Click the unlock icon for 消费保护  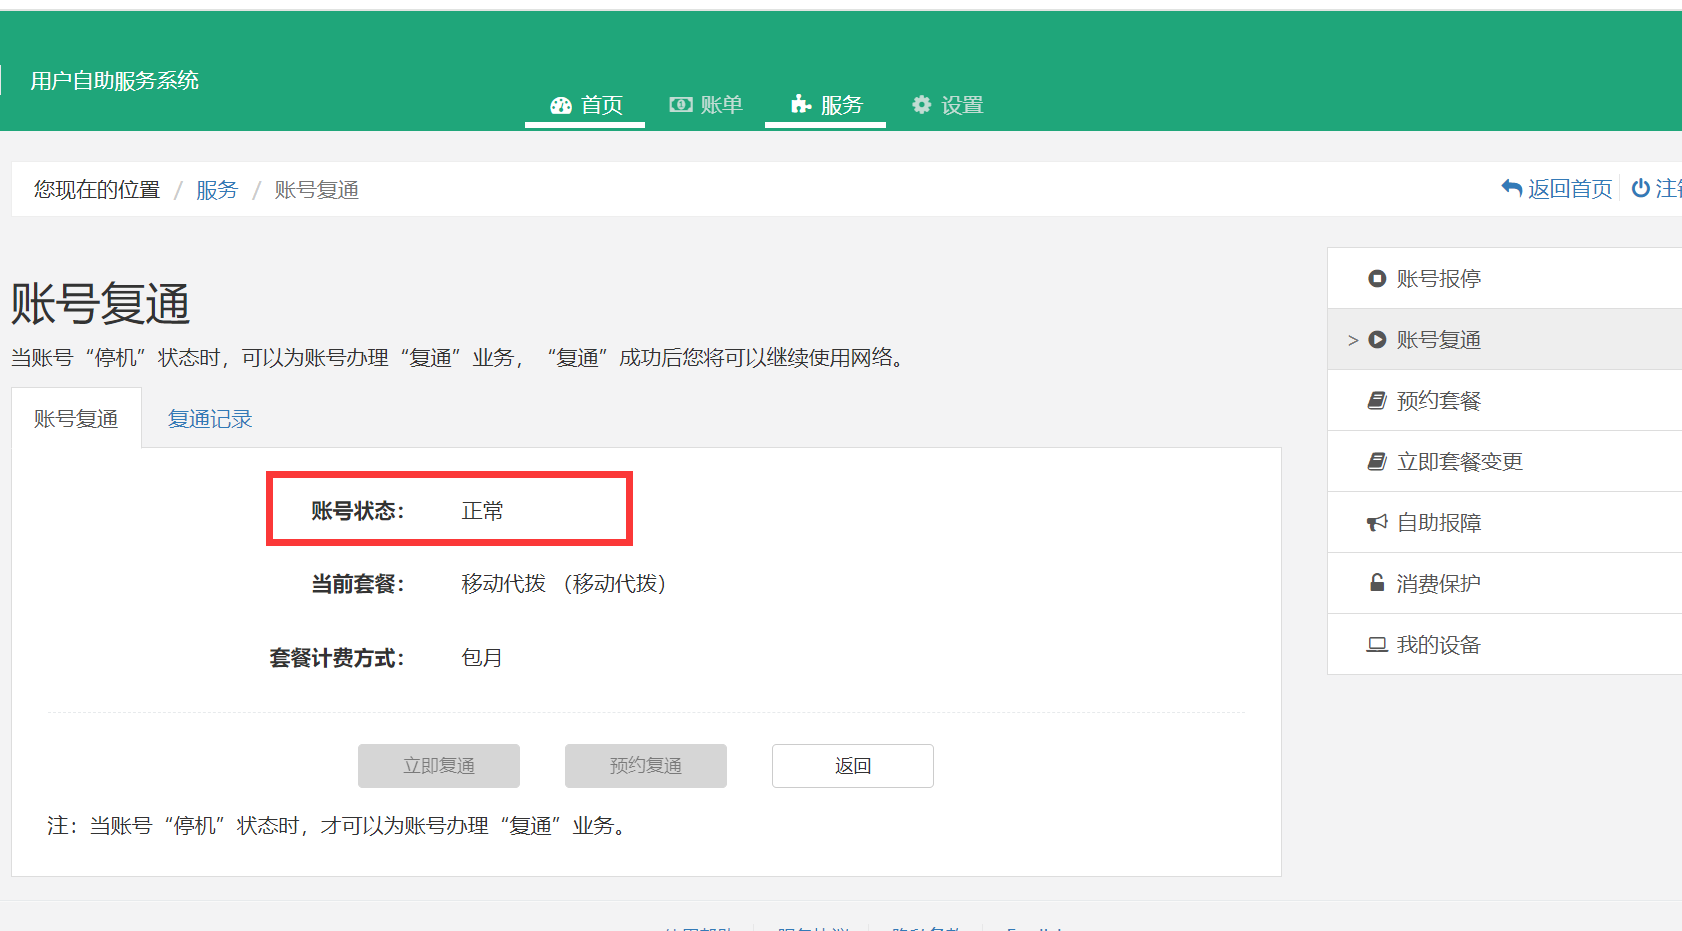[1377, 583]
